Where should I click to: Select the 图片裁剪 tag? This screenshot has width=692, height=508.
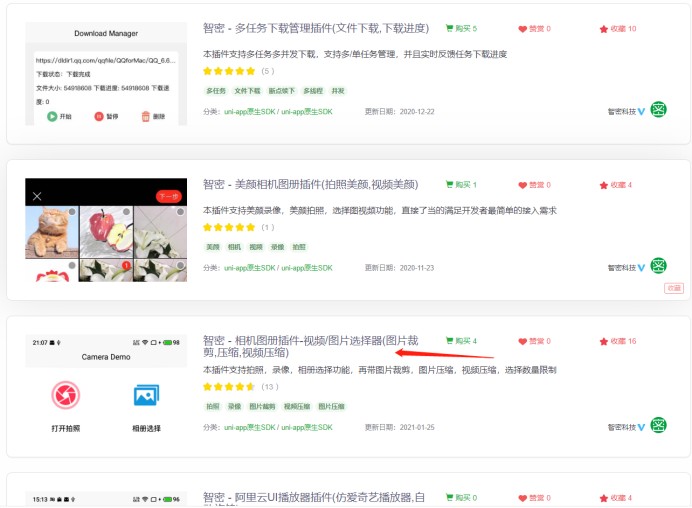point(262,406)
